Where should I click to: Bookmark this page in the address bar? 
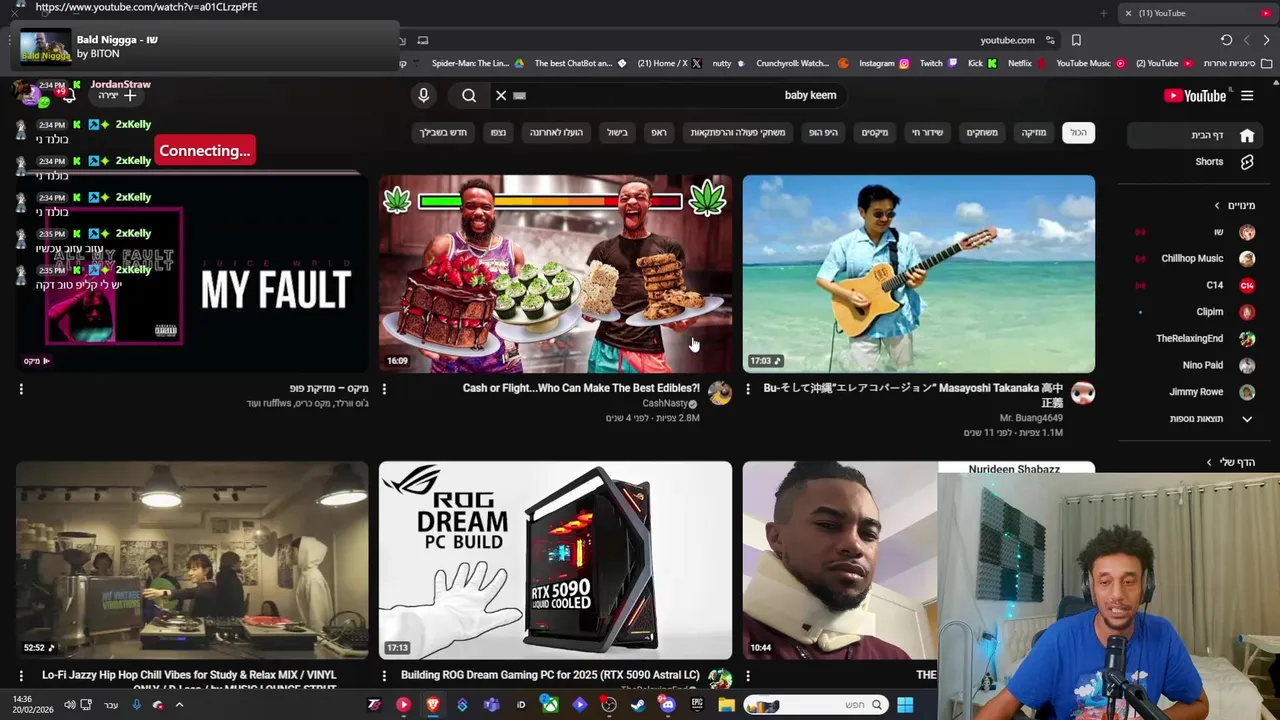click(x=1076, y=40)
